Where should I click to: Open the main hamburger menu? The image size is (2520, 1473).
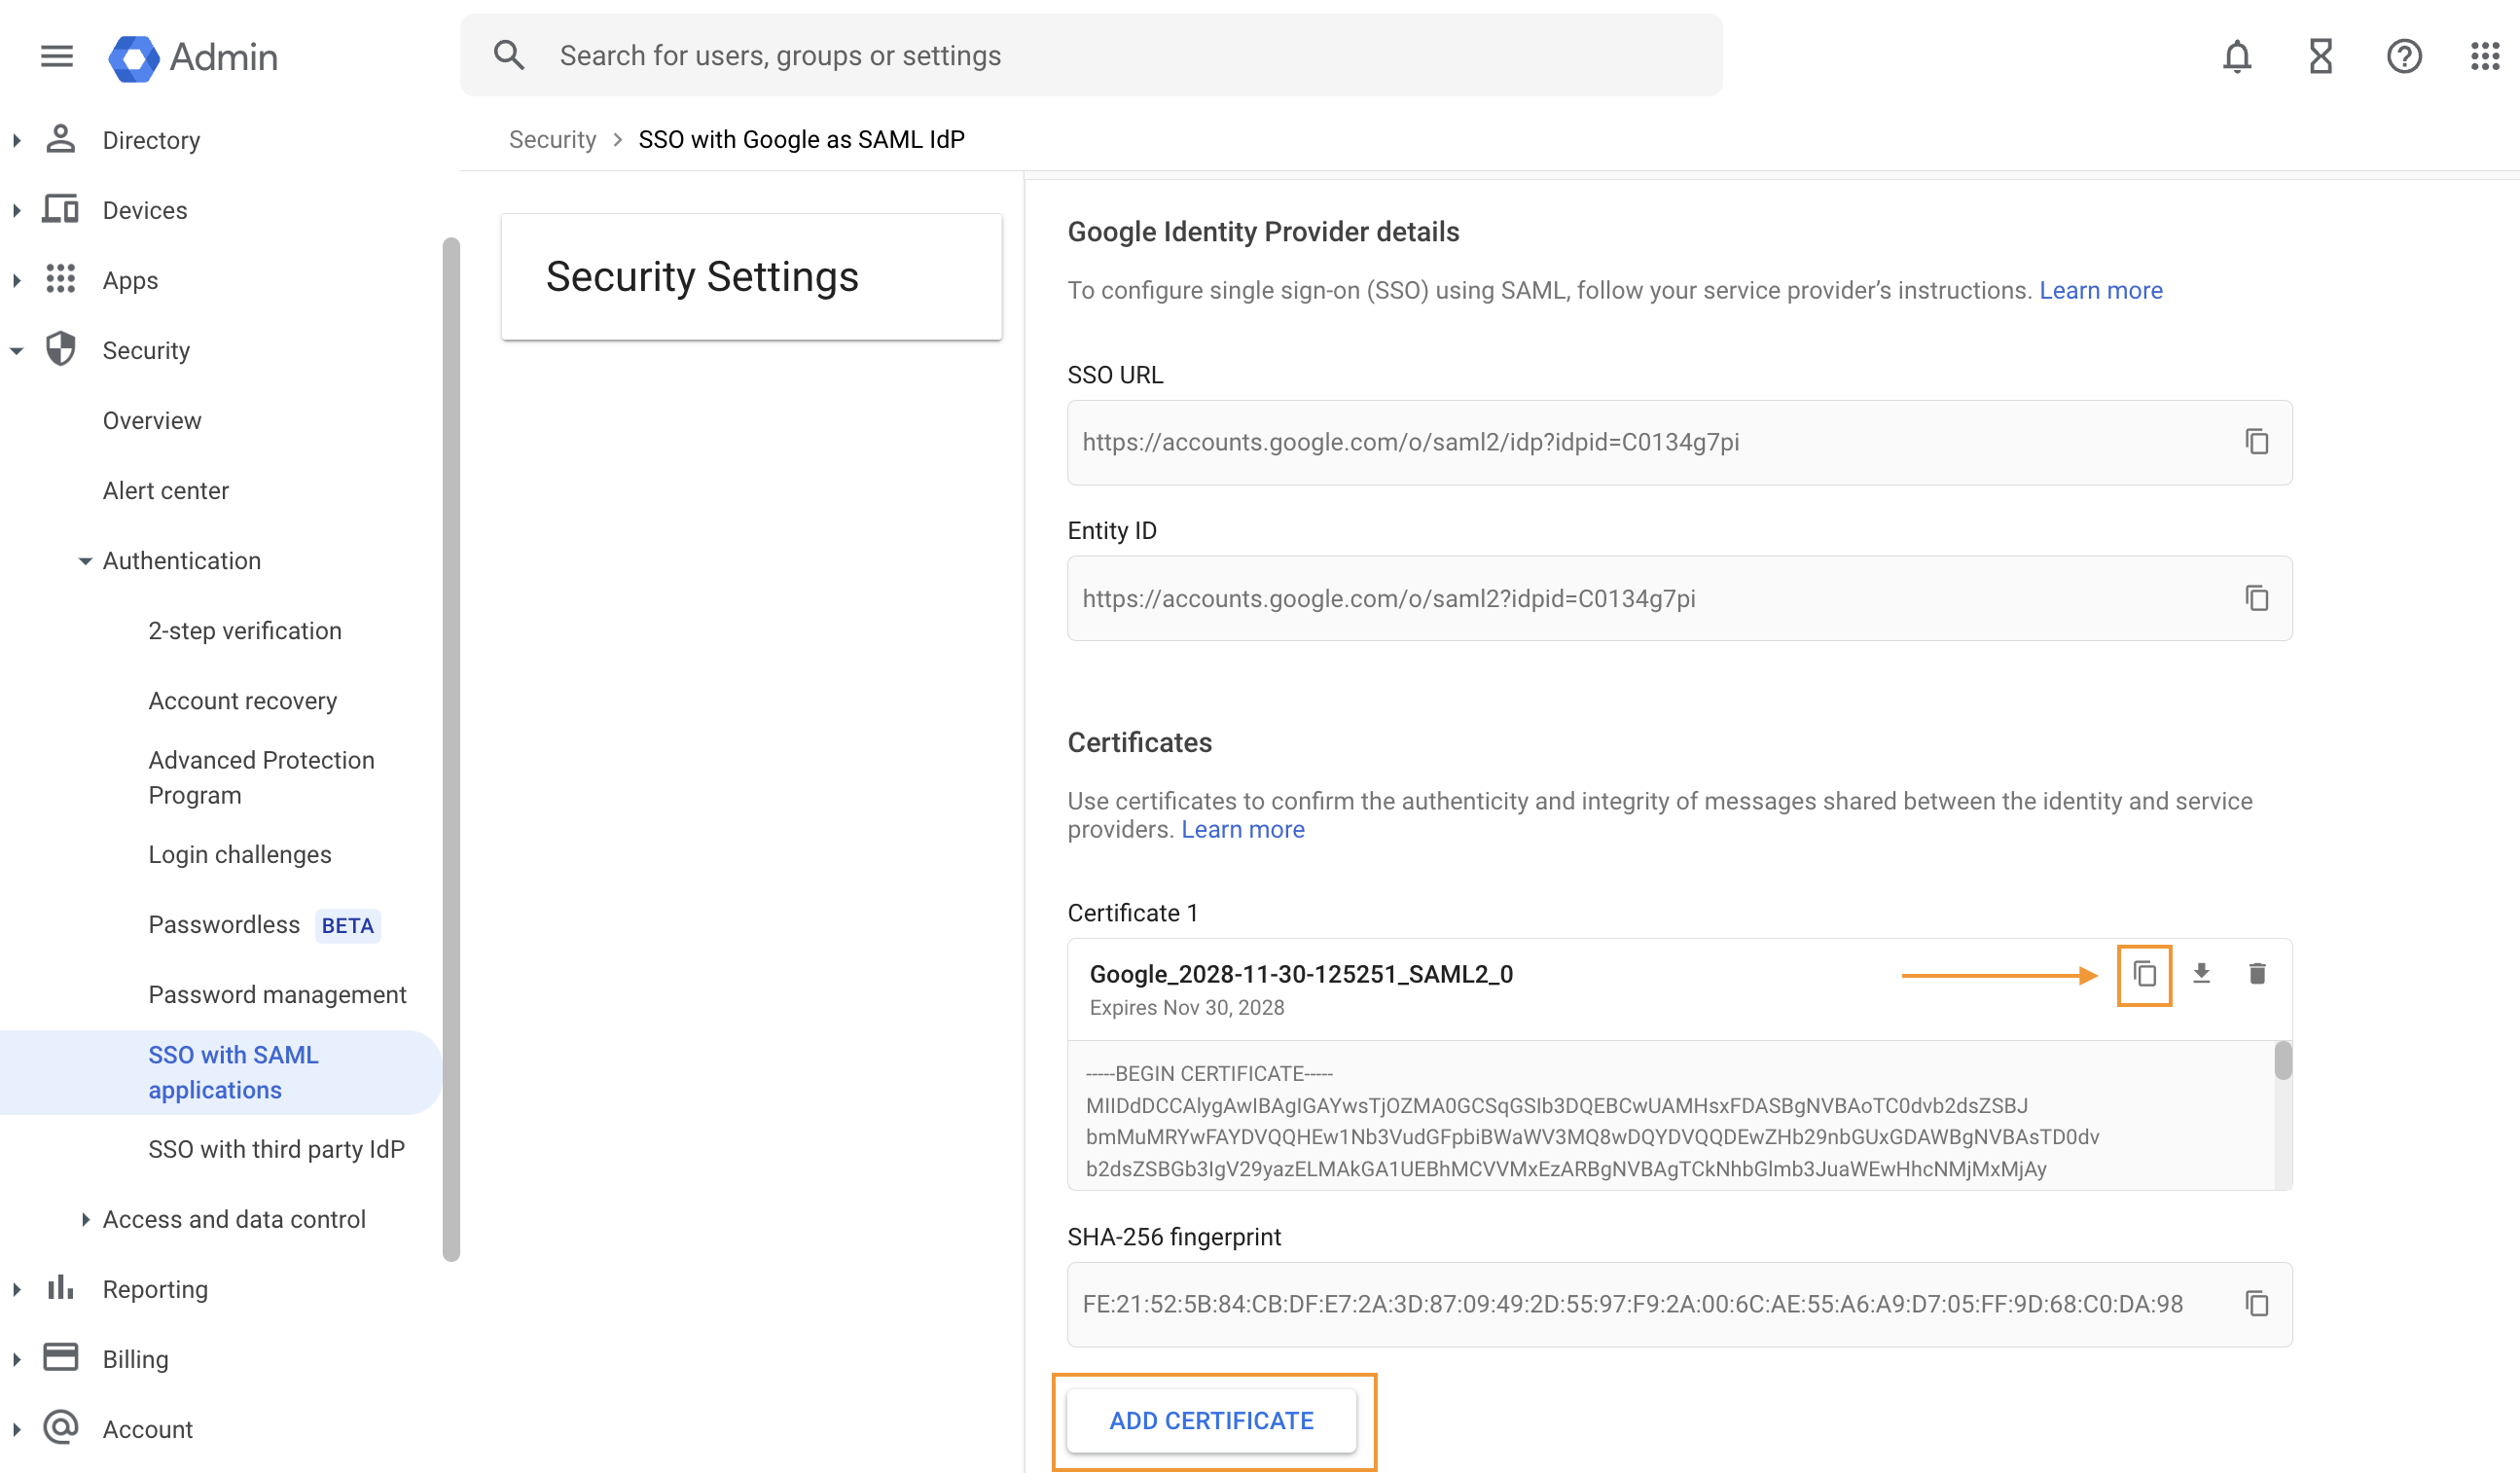(57, 56)
